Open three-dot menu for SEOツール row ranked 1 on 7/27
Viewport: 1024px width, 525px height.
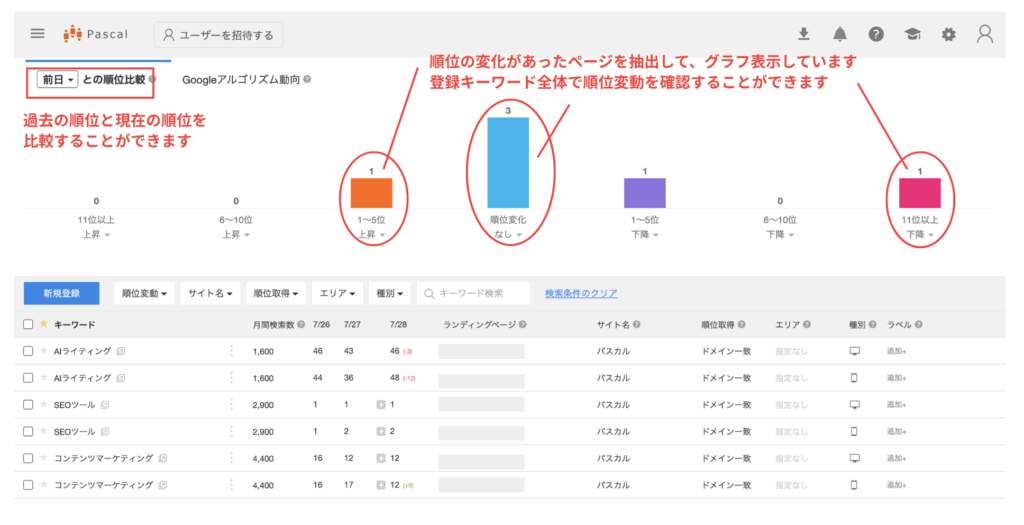pos(231,404)
